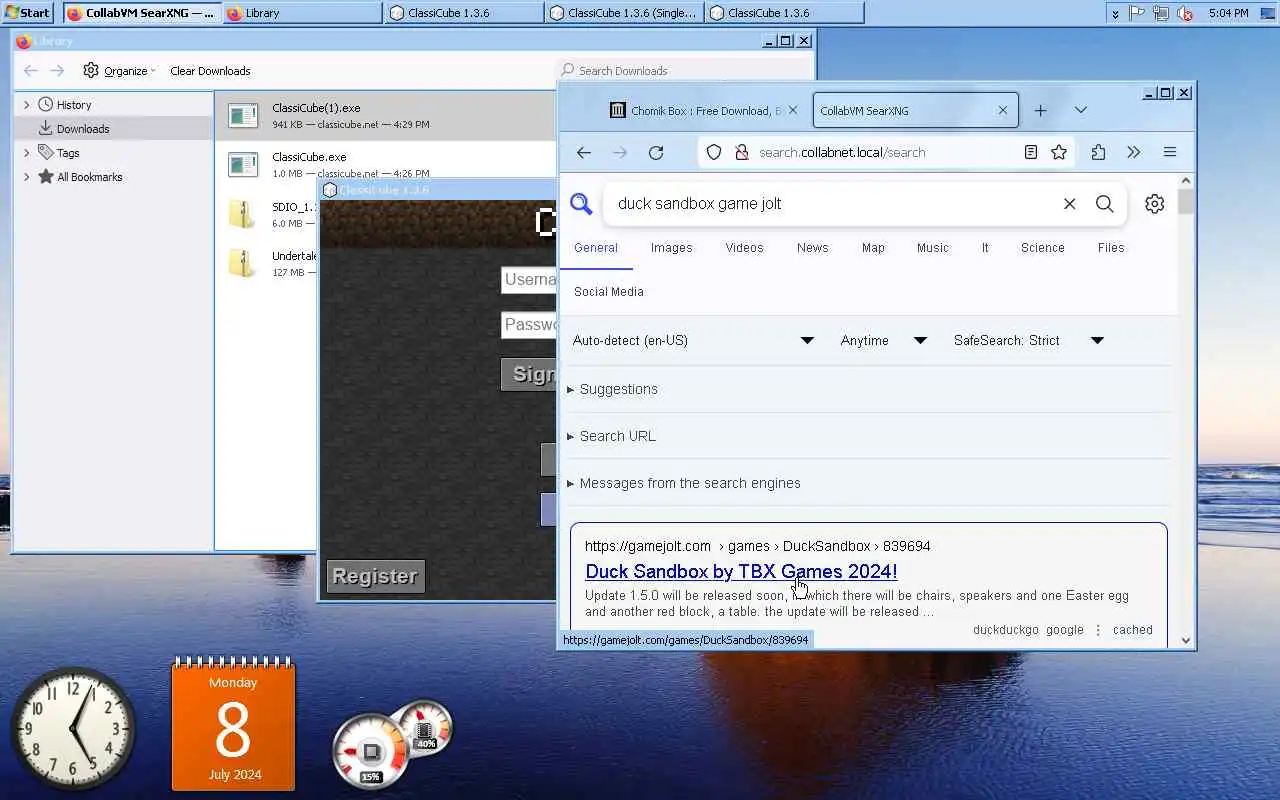Click the search query input field
1280x800 pixels.
pyautogui.click(x=835, y=203)
